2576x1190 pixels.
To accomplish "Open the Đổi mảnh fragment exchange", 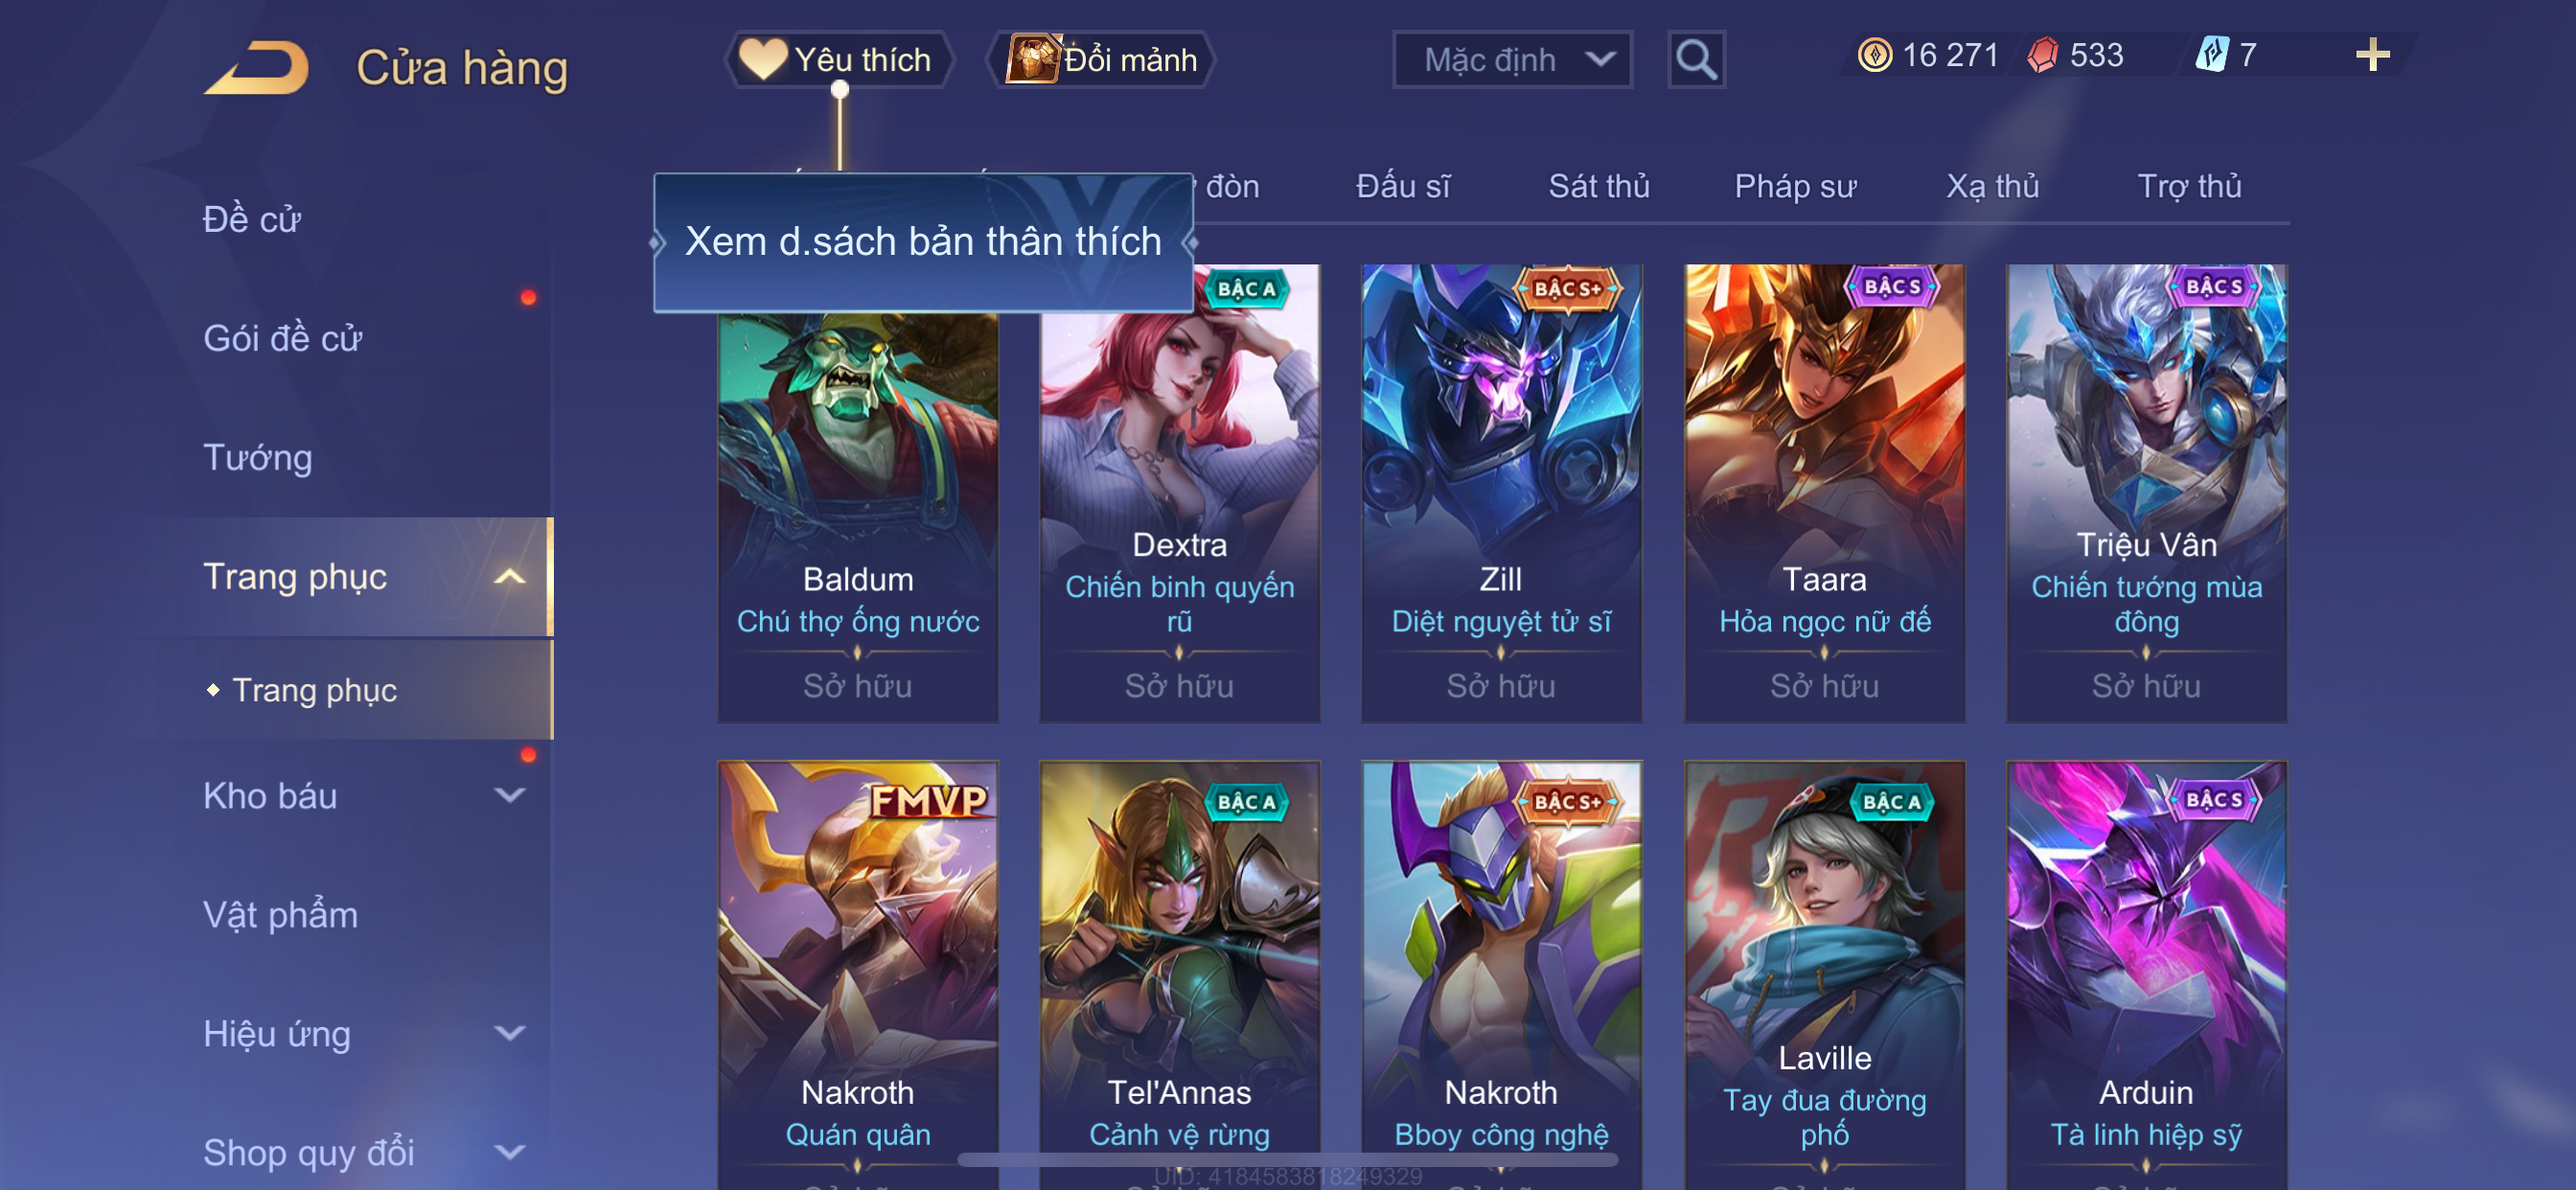I will 1100,60.
